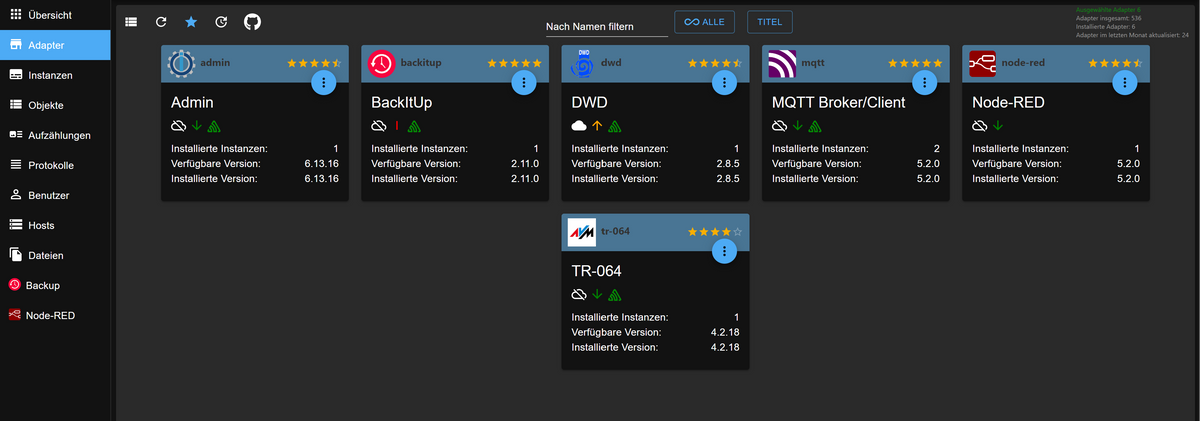Click the mqtt star rating
Image resolution: width=1200 pixels, height=421 pixels.
click(x=915, y=62)
